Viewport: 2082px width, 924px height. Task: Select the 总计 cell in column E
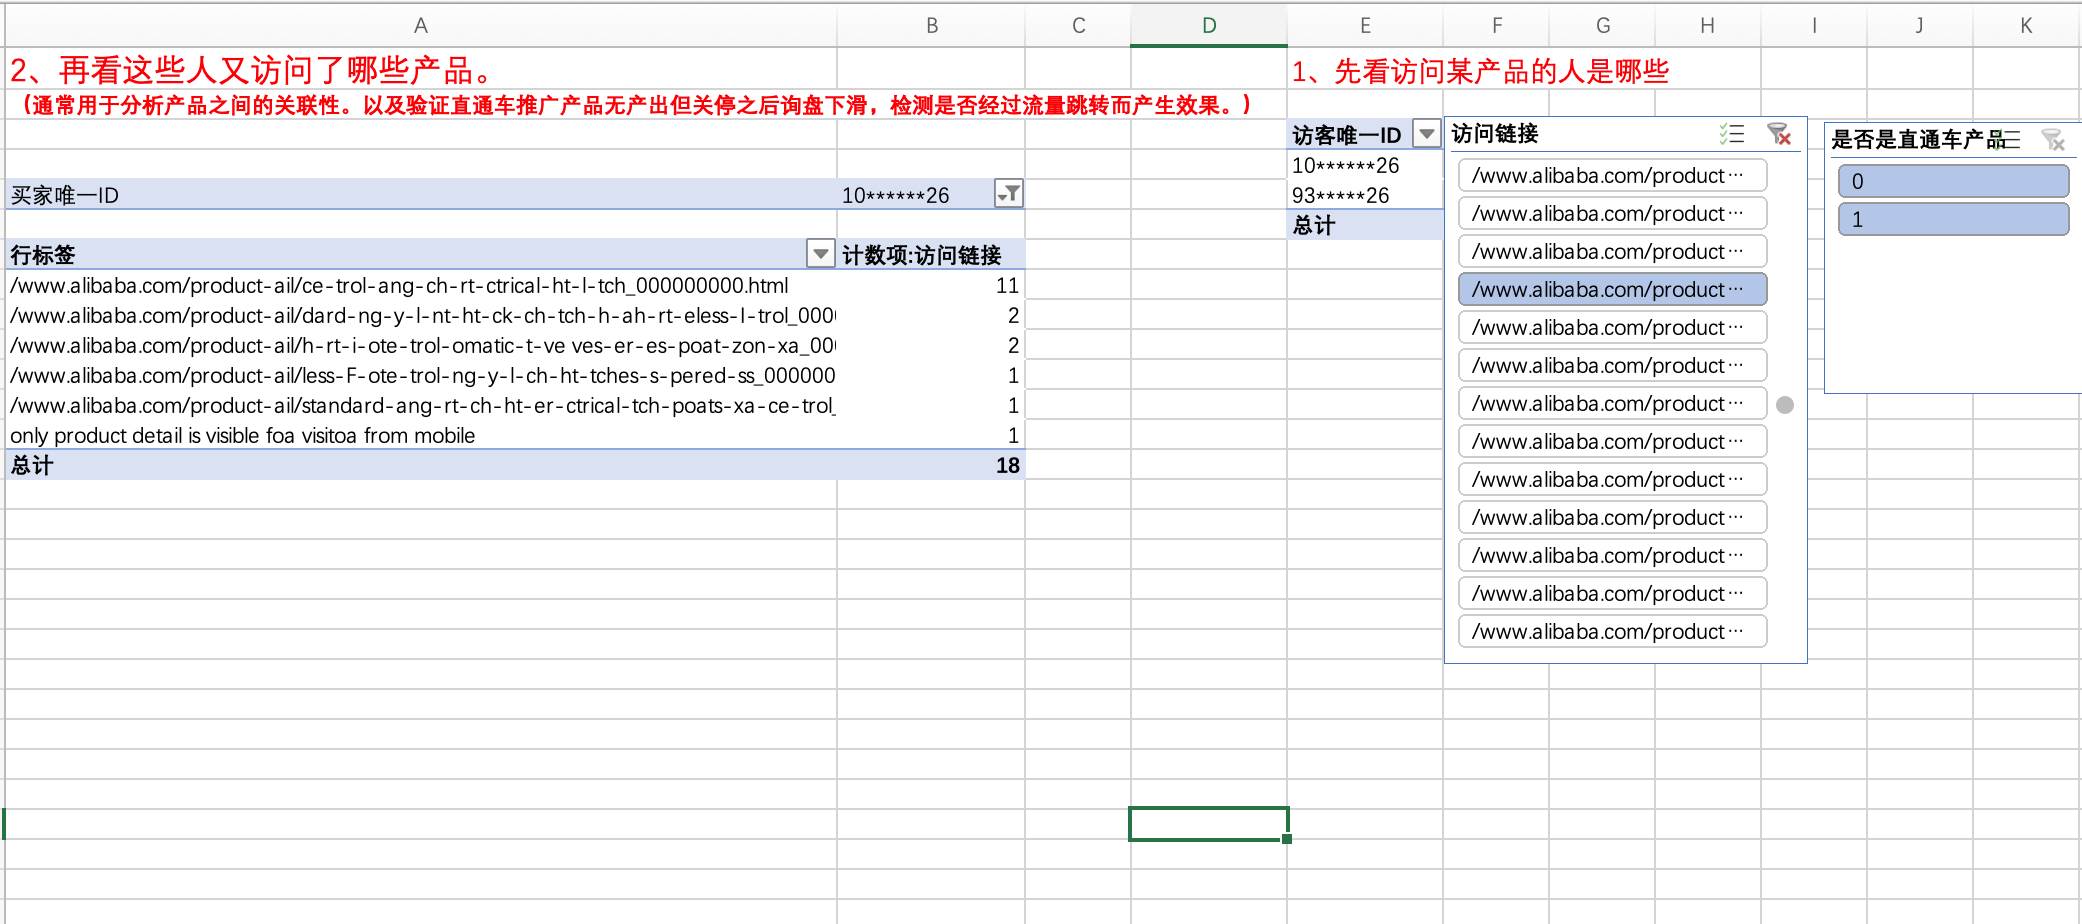[1365, 225]
